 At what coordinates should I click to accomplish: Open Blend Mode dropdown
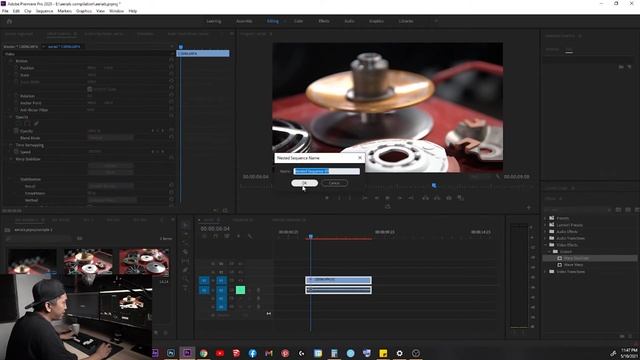tap(111, 138)
